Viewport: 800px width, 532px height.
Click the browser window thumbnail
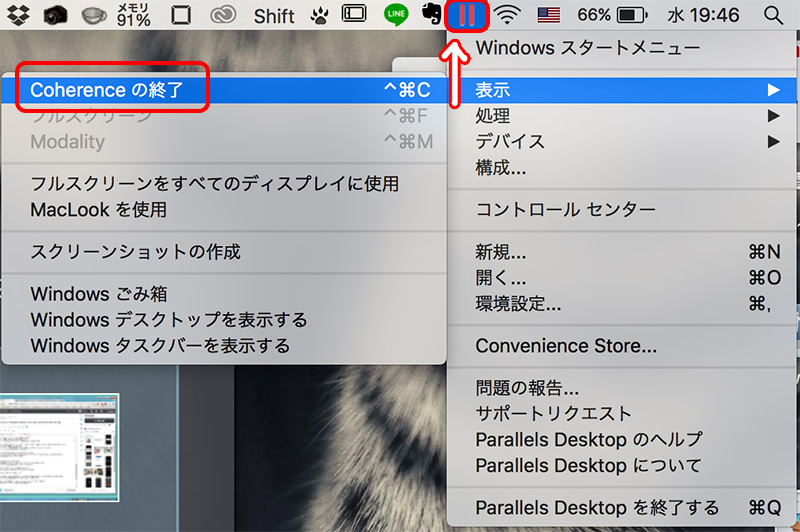coord(59,447)
